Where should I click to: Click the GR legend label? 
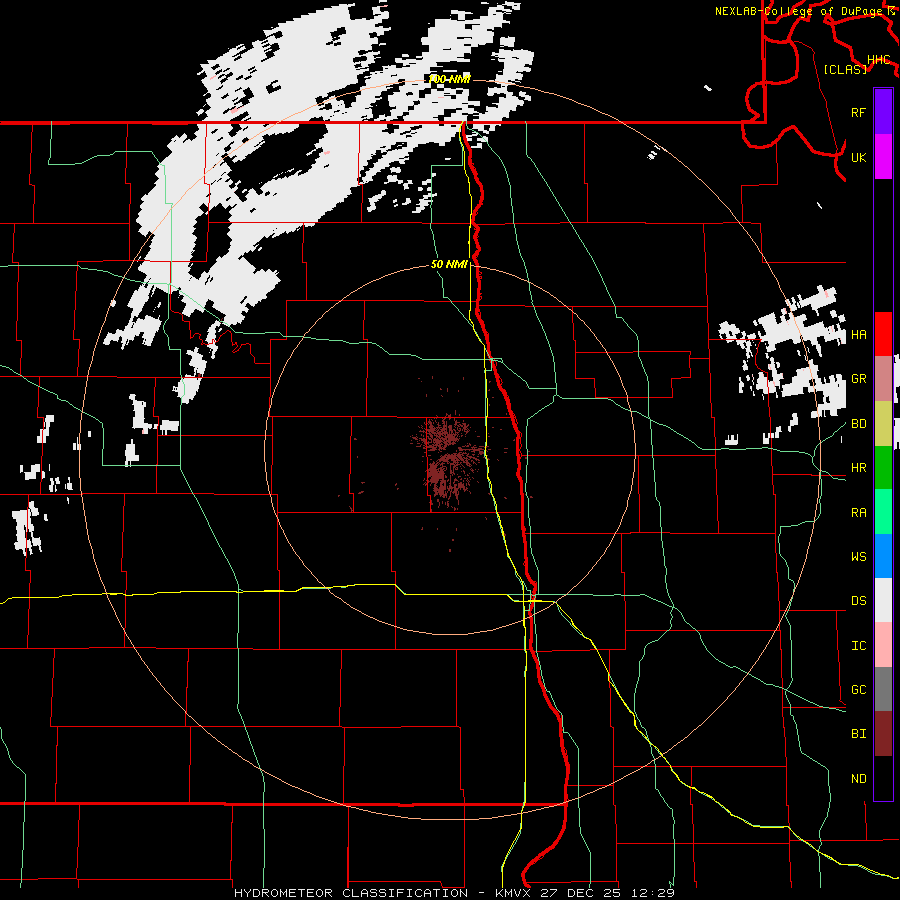click(x=859, y=379)
